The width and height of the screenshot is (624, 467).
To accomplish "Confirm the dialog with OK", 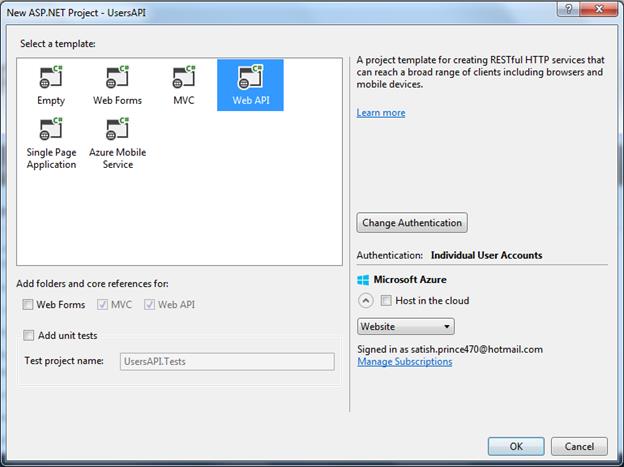I will [x=516, y=446].
